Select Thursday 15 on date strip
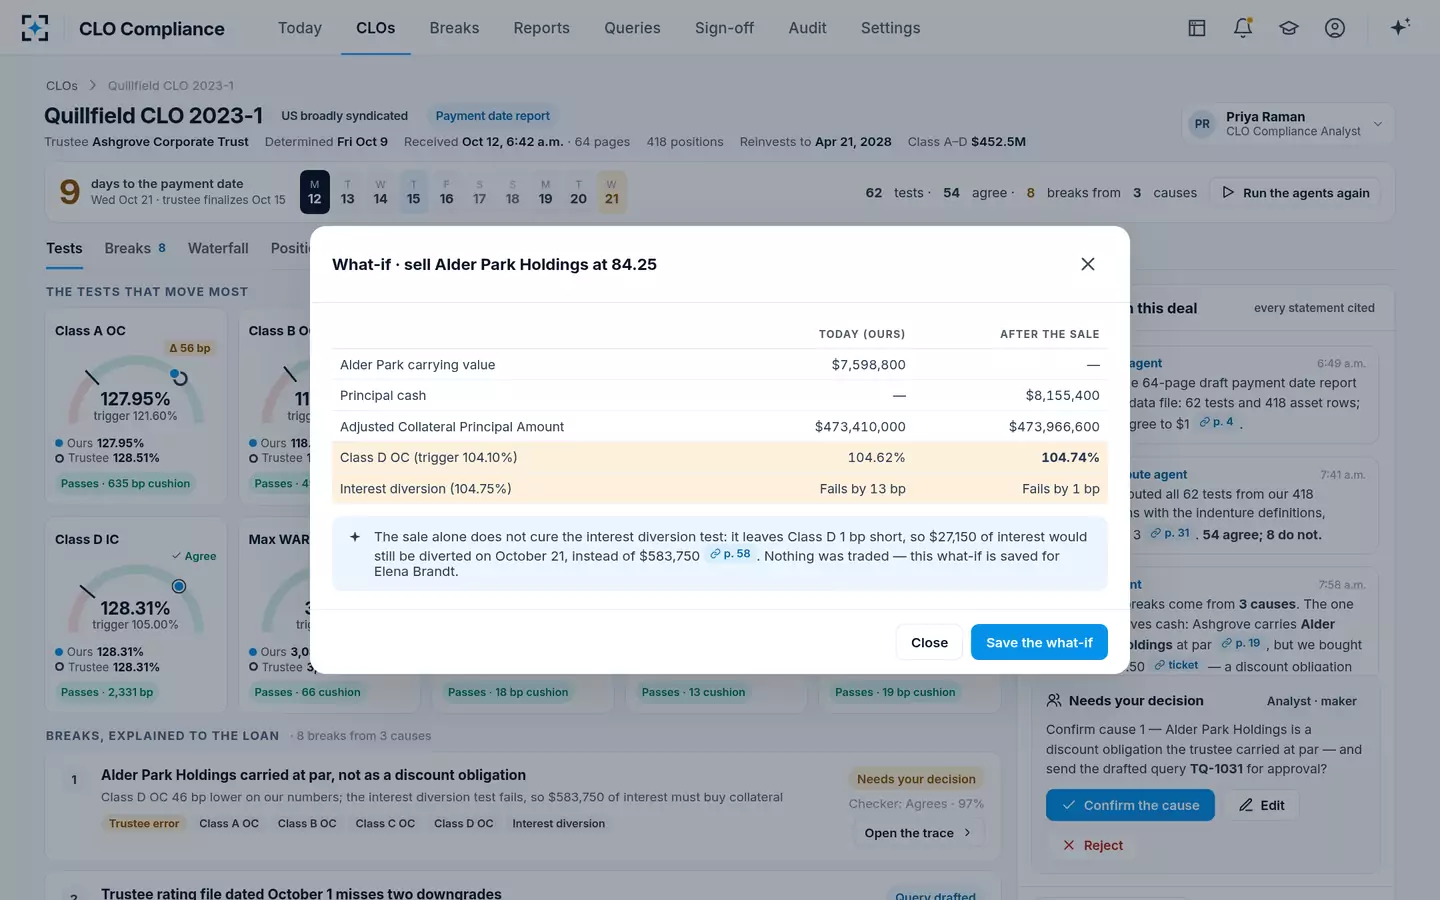 413,192
